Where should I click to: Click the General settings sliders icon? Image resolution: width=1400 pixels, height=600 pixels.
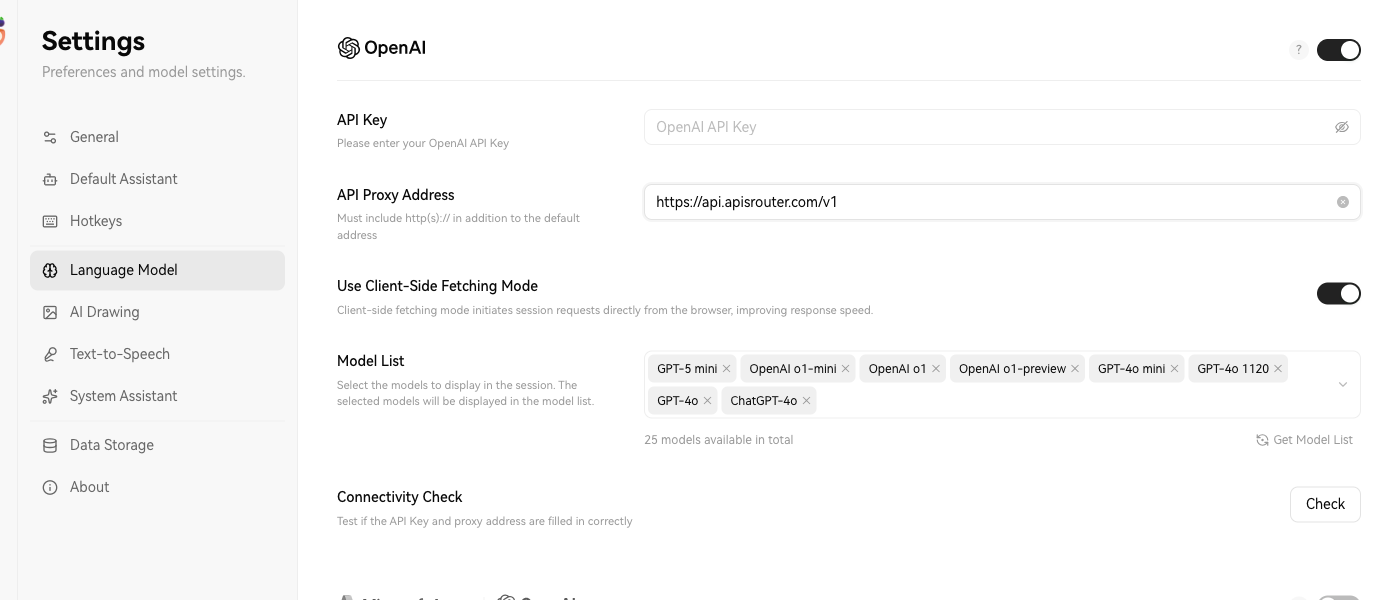point(50,137)
